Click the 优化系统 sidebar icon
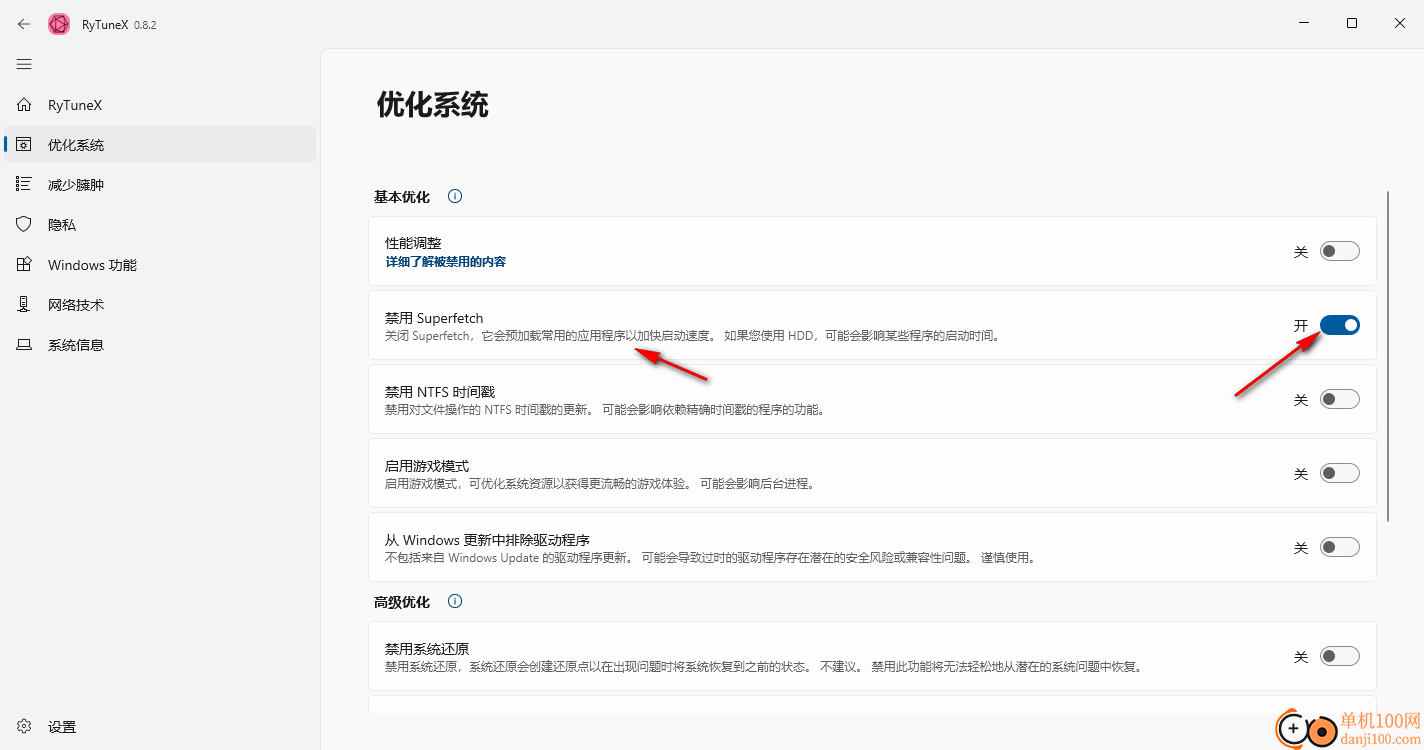This screenshot has width=1424, height=750. 24,145
